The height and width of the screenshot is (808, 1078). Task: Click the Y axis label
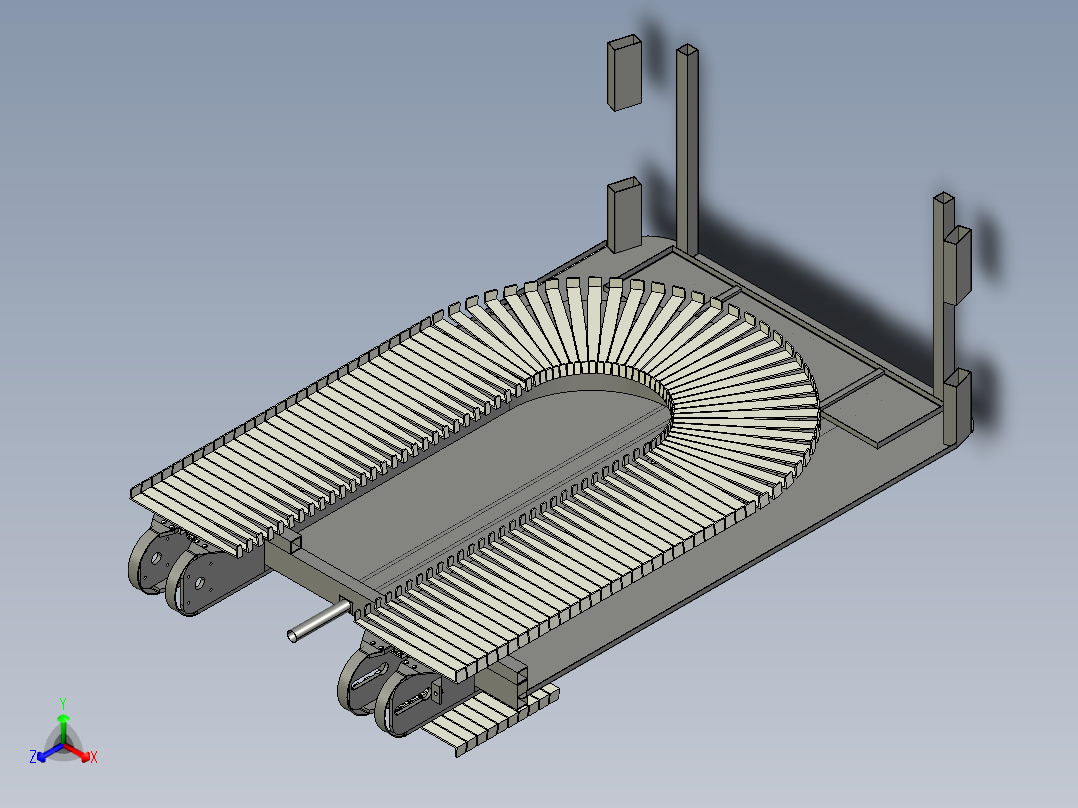click(x=65, y=704)
